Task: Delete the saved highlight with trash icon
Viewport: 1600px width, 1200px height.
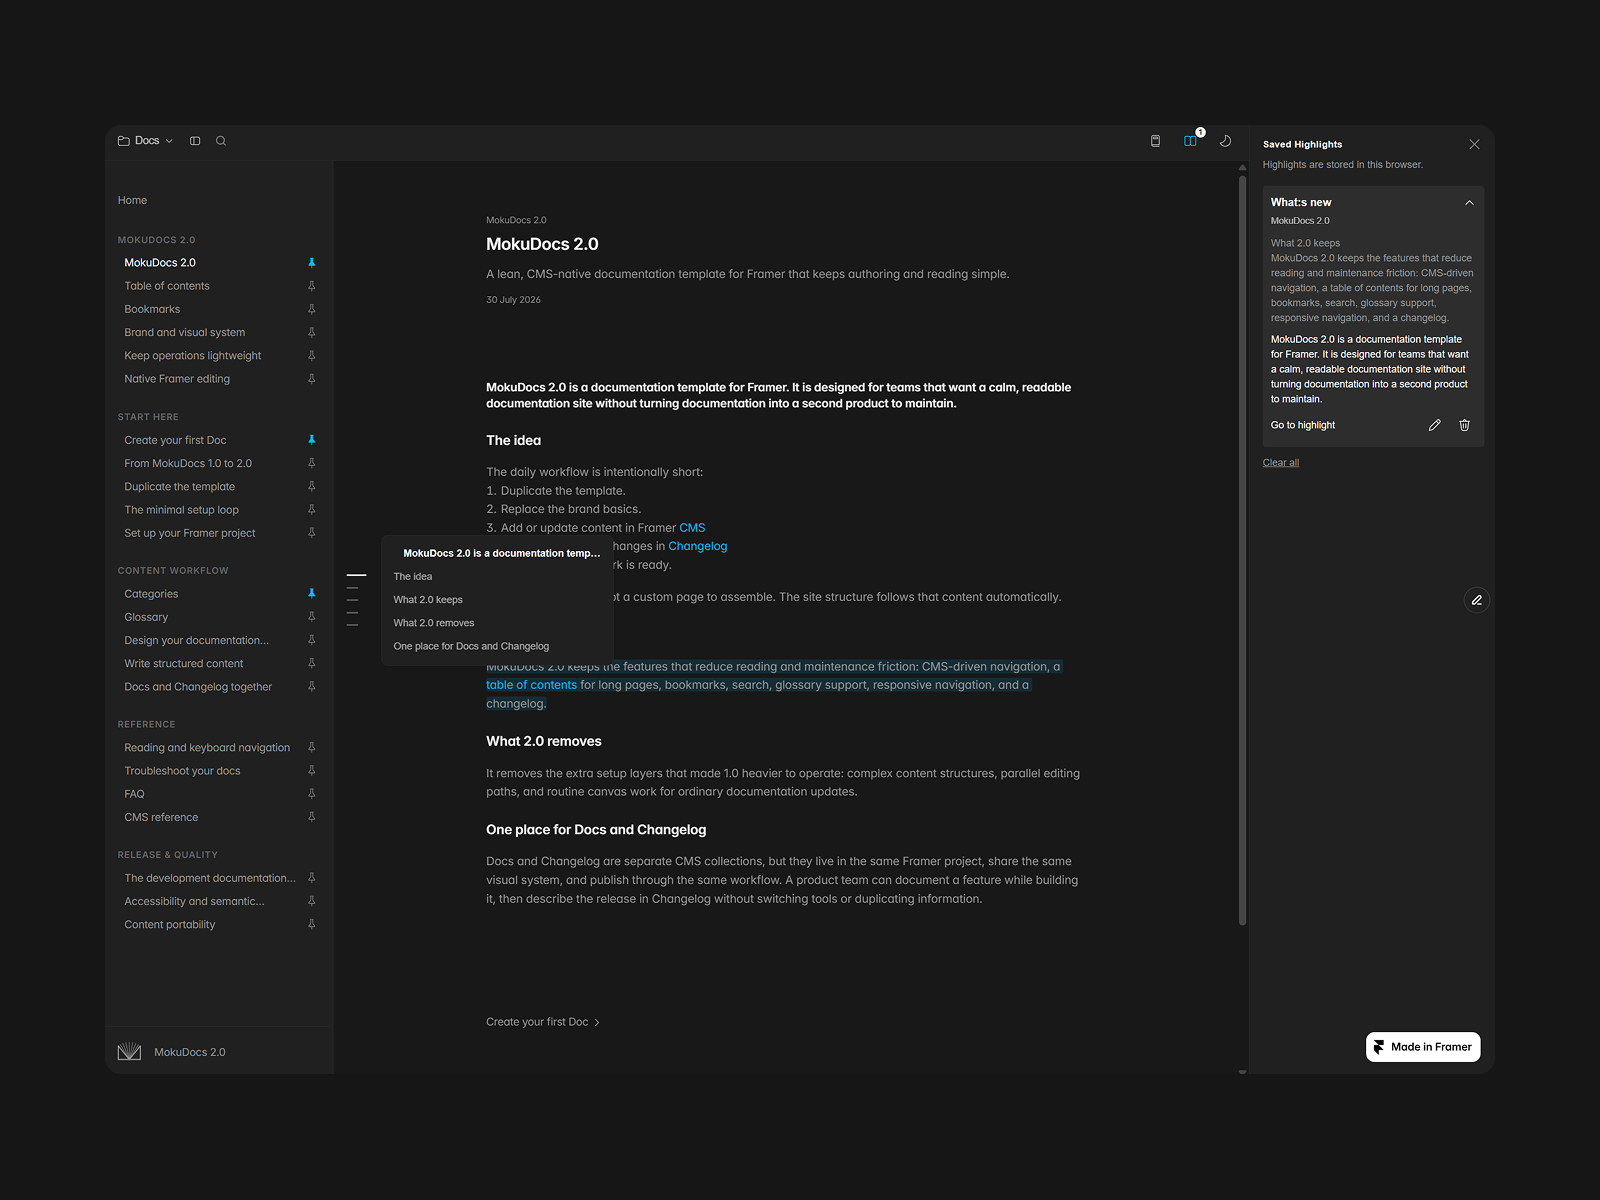Action: click(x=1464, y=425)
